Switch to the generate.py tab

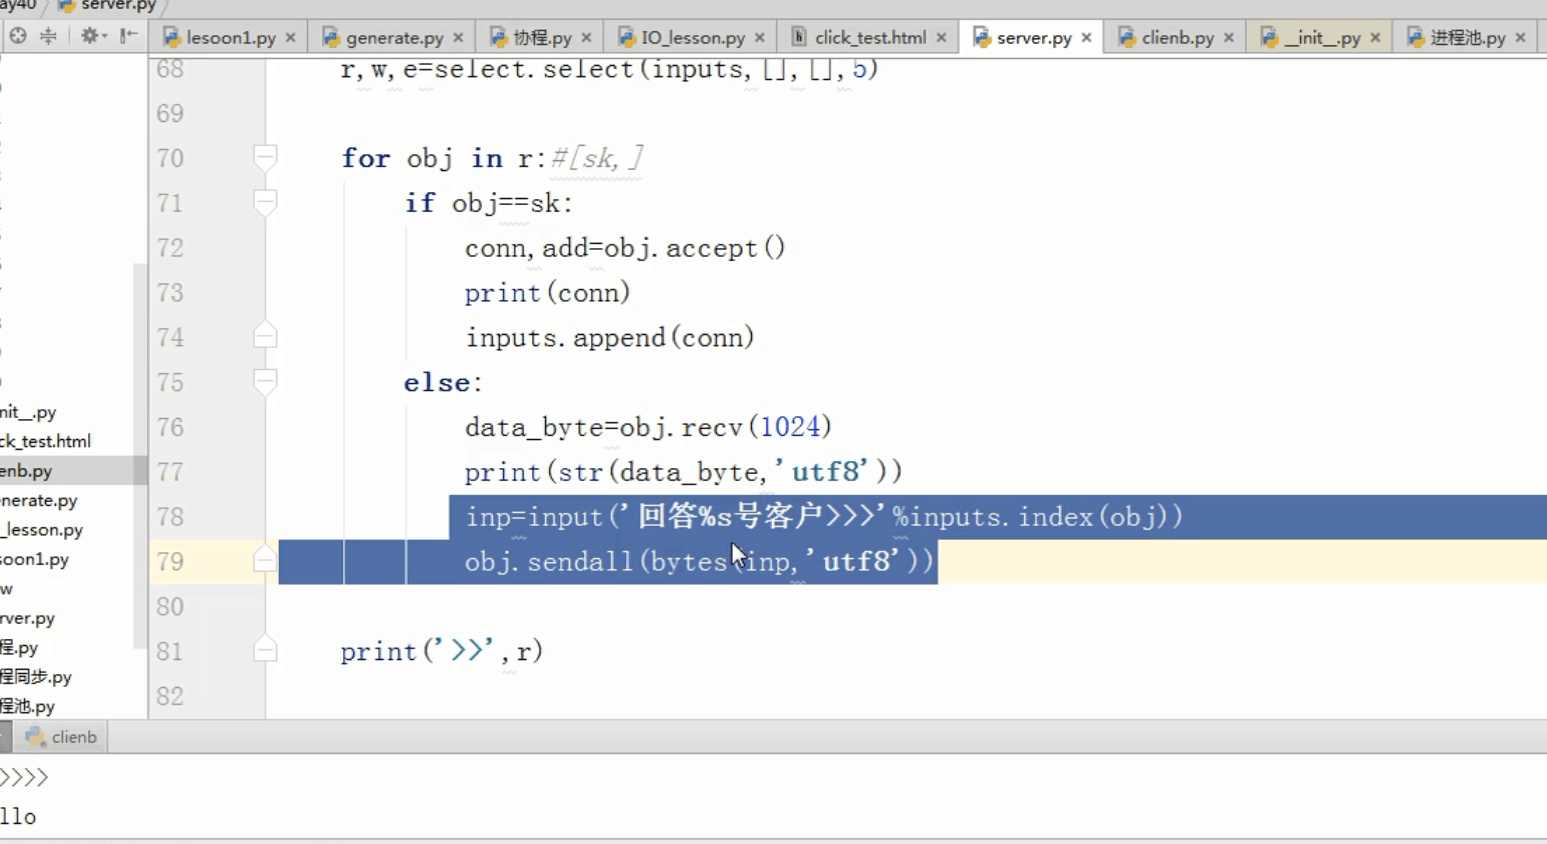tap(394, 37)
